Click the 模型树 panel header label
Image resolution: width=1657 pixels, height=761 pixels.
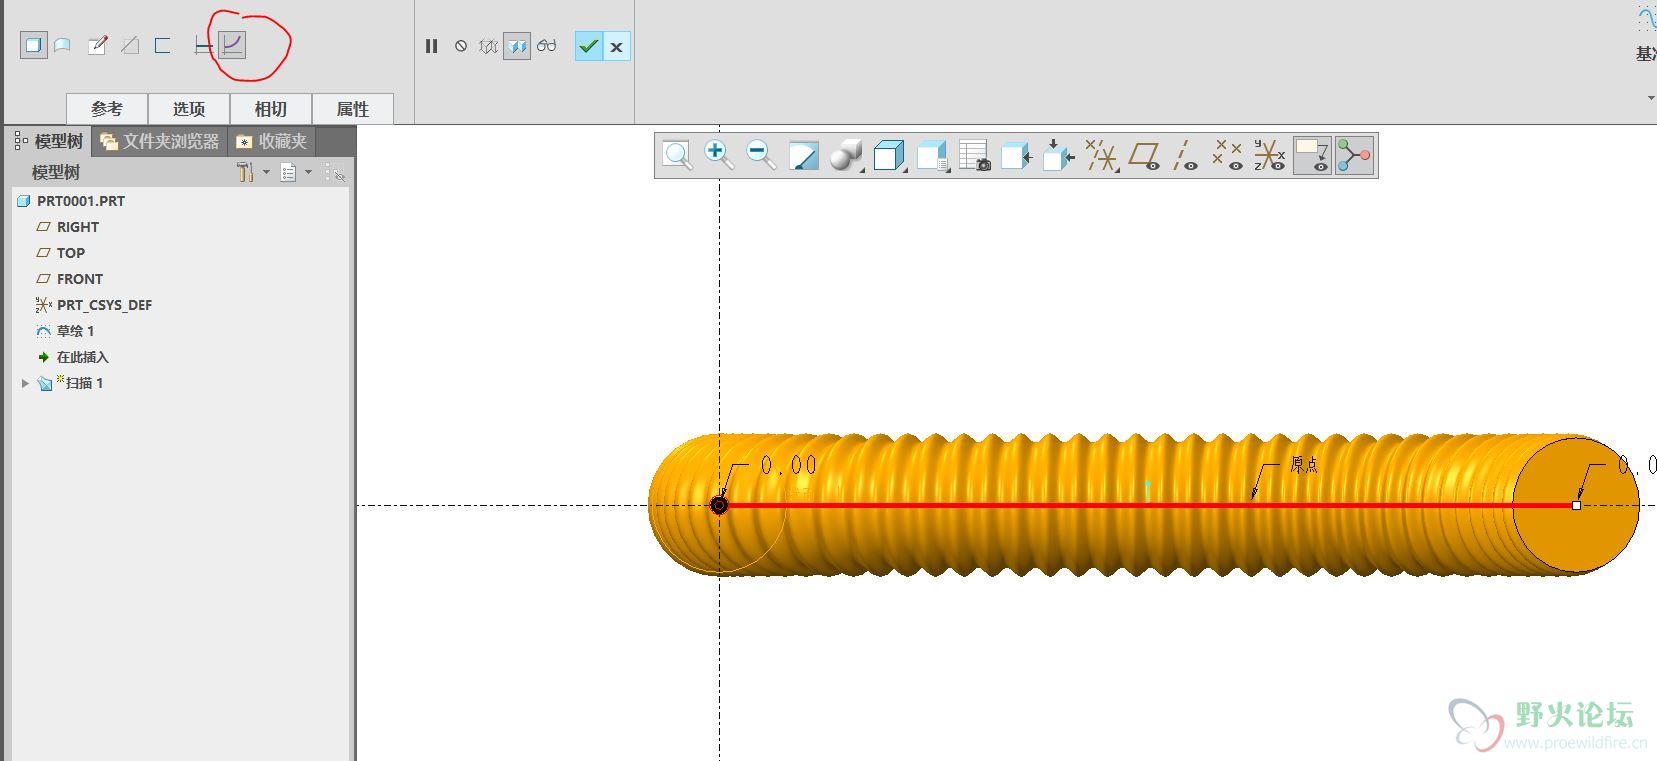tap(56, 172)
